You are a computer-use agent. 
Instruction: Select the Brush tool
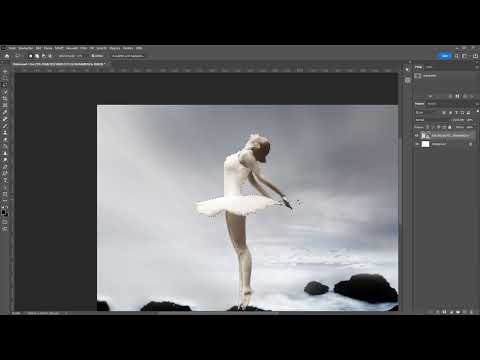tap(5, 126)
